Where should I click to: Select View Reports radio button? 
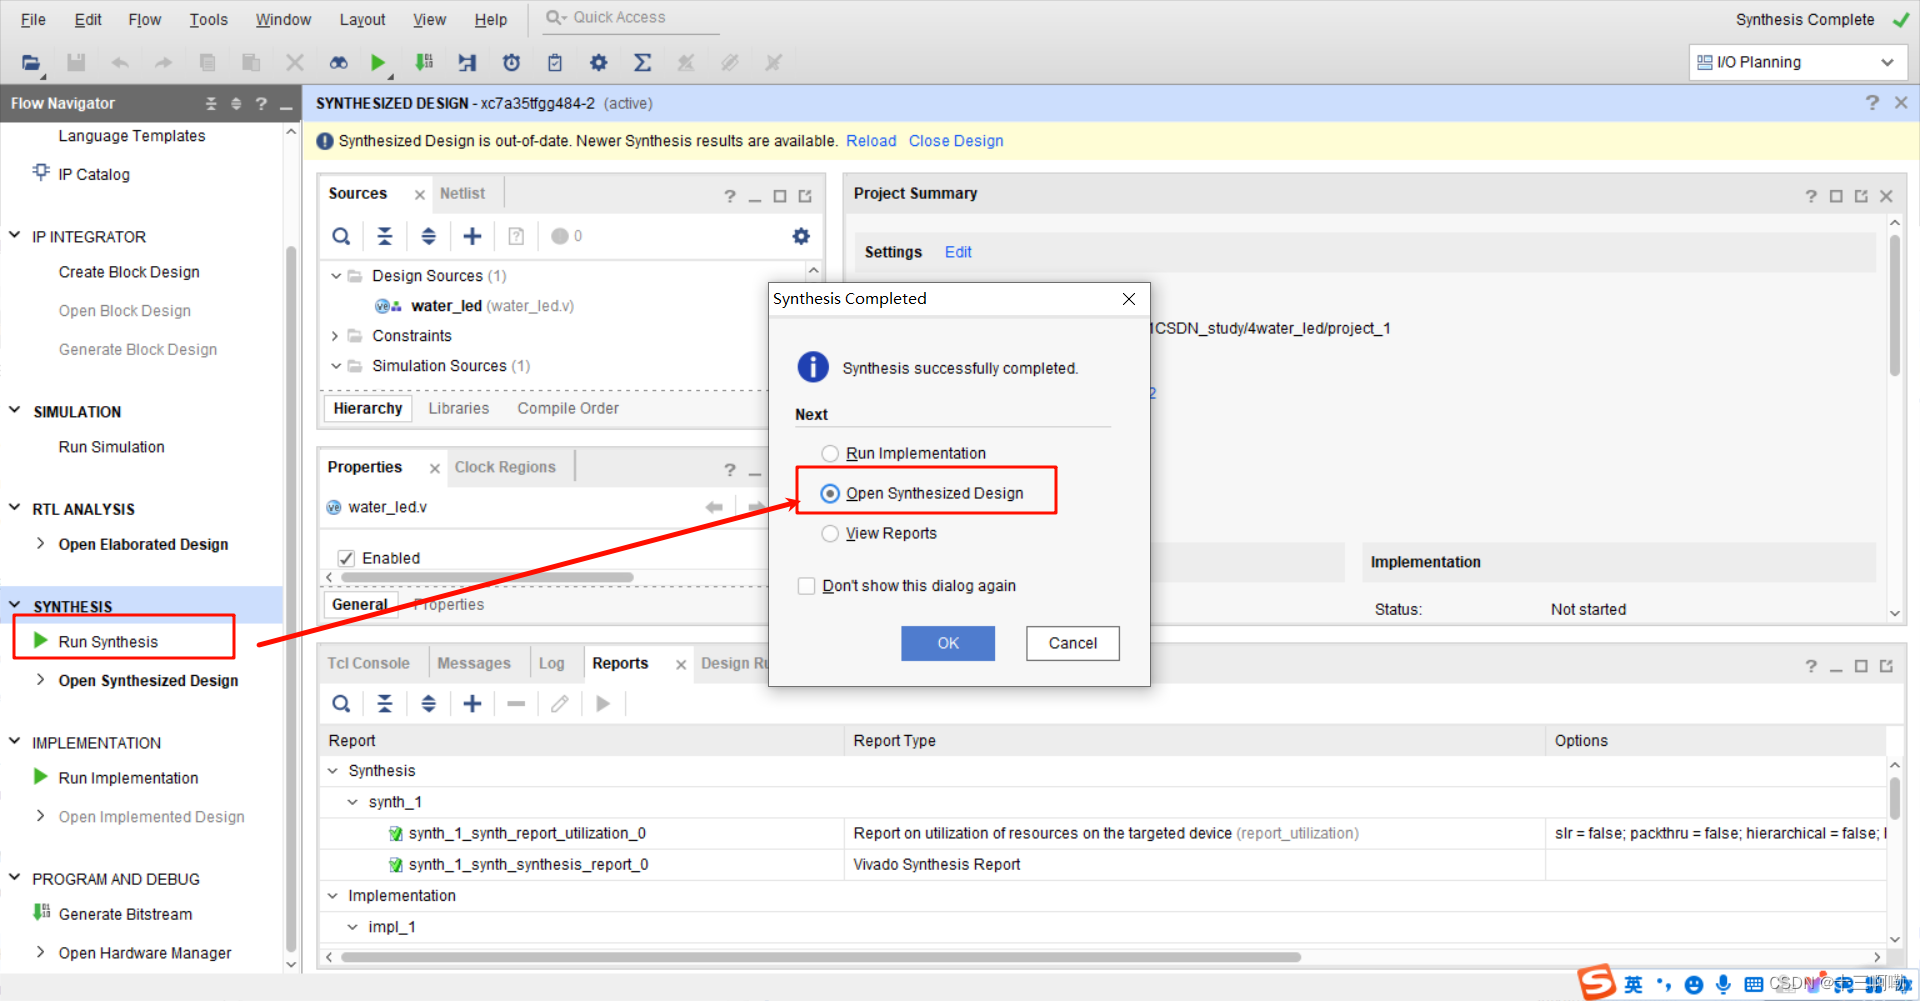830,534
